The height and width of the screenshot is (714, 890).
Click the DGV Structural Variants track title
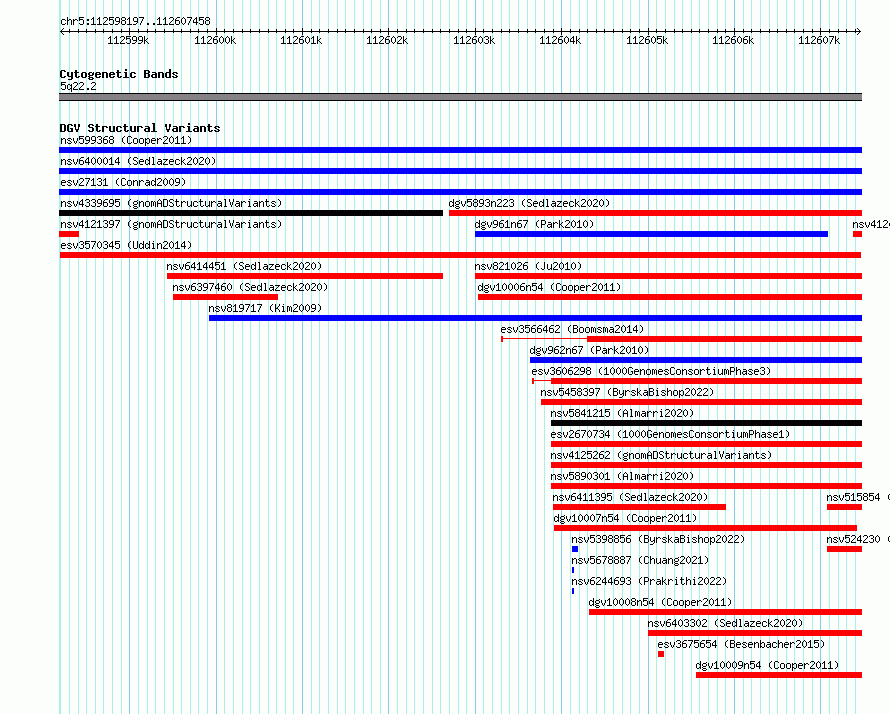[140, 128]
